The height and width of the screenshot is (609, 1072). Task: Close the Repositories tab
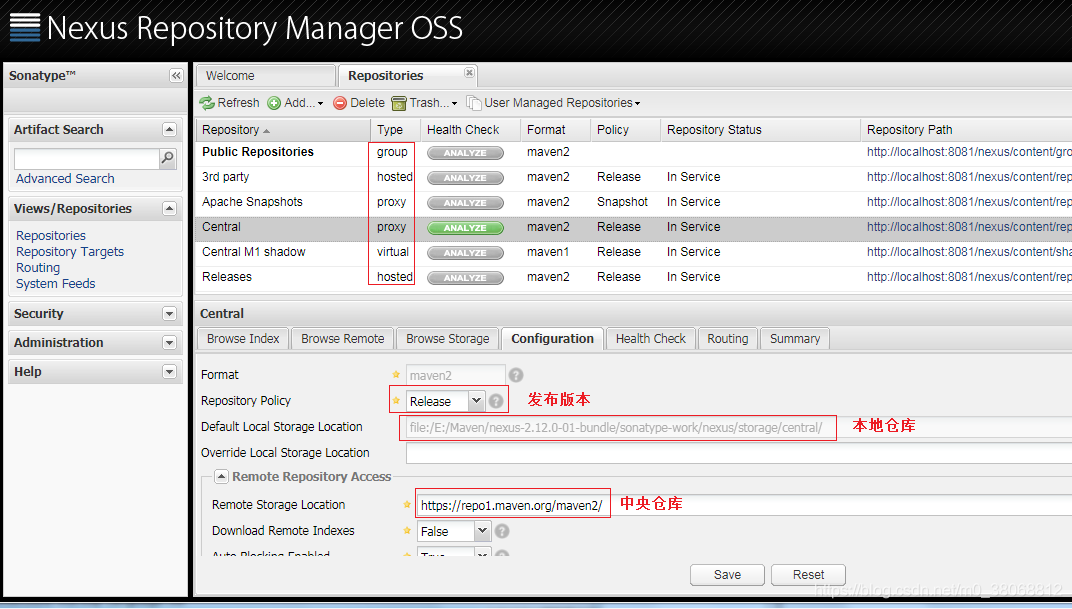[469, 72]
